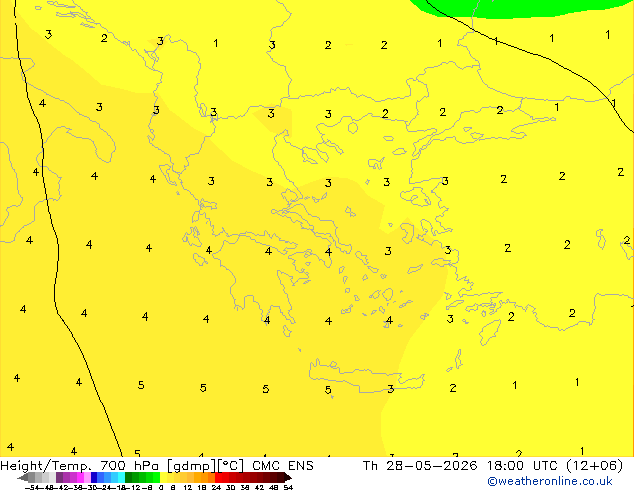Viewport: 634px width, 490px height.
Task: Click the Height/Temp. 700 hPa title text
Action: [80, 466]
